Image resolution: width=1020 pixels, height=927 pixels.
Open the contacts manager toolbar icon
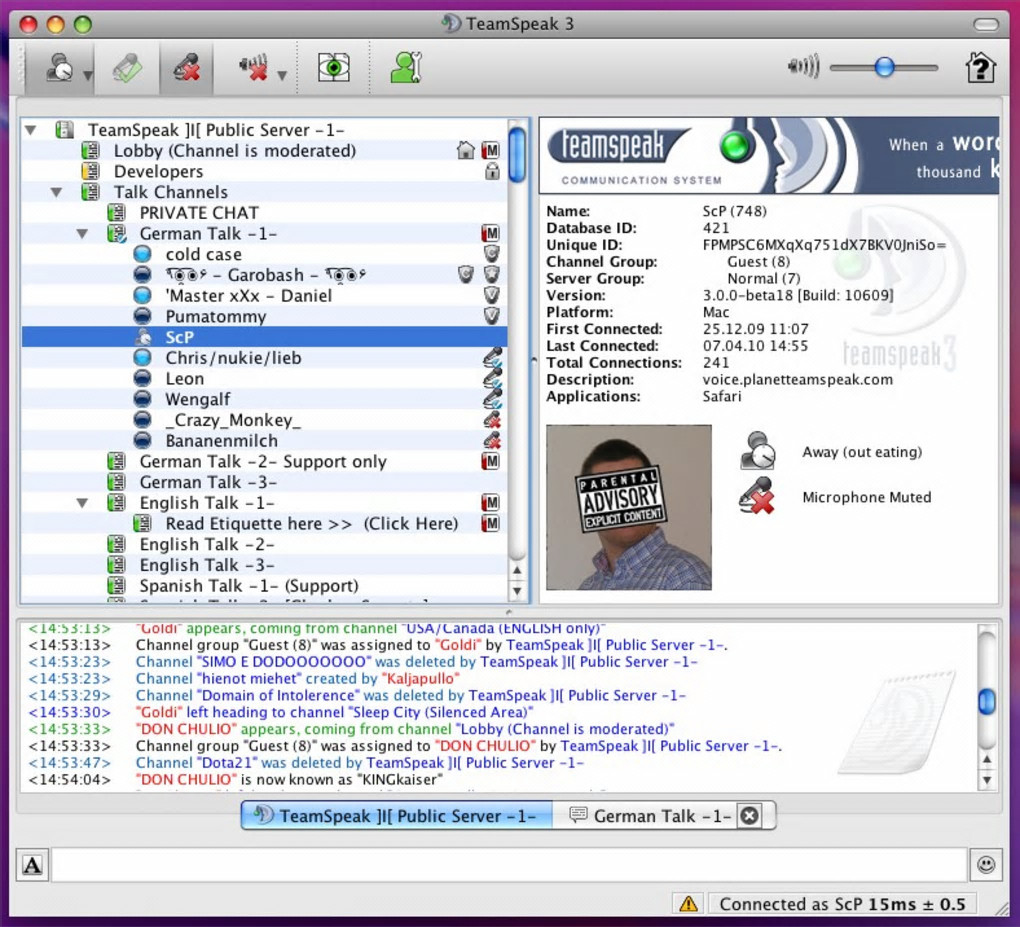click(x=405, y=68)
